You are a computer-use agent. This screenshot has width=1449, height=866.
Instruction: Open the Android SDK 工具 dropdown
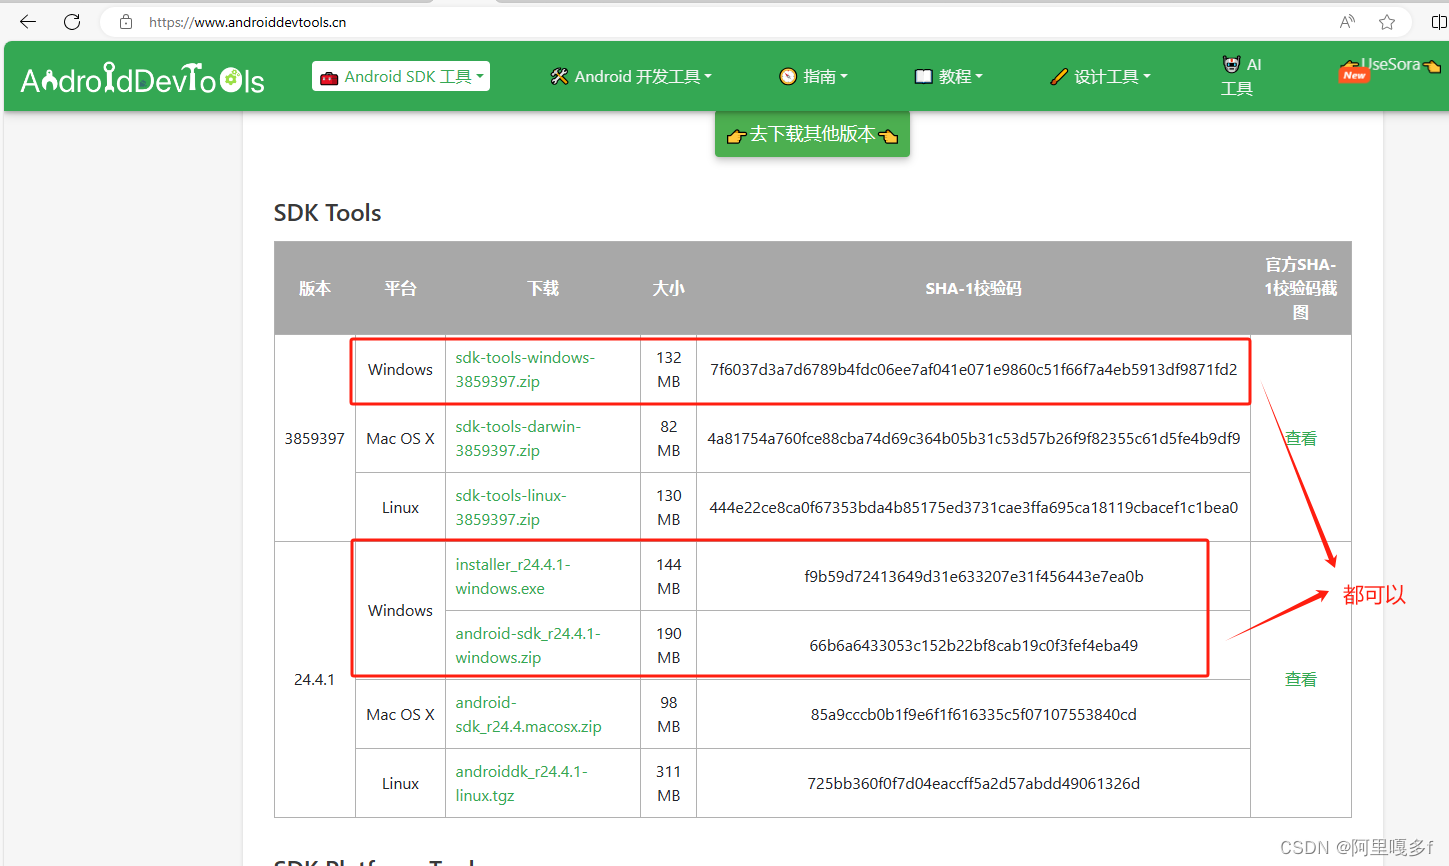[x=401, y=76]
